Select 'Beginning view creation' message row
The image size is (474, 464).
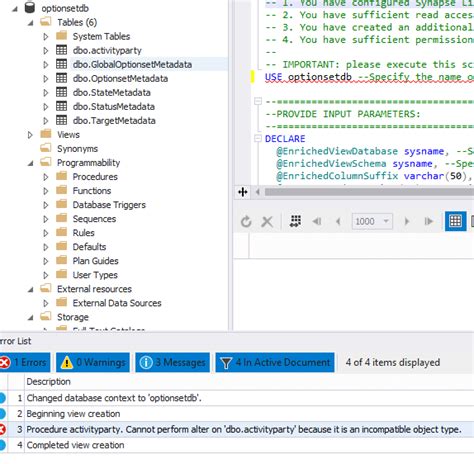point(237,414)
